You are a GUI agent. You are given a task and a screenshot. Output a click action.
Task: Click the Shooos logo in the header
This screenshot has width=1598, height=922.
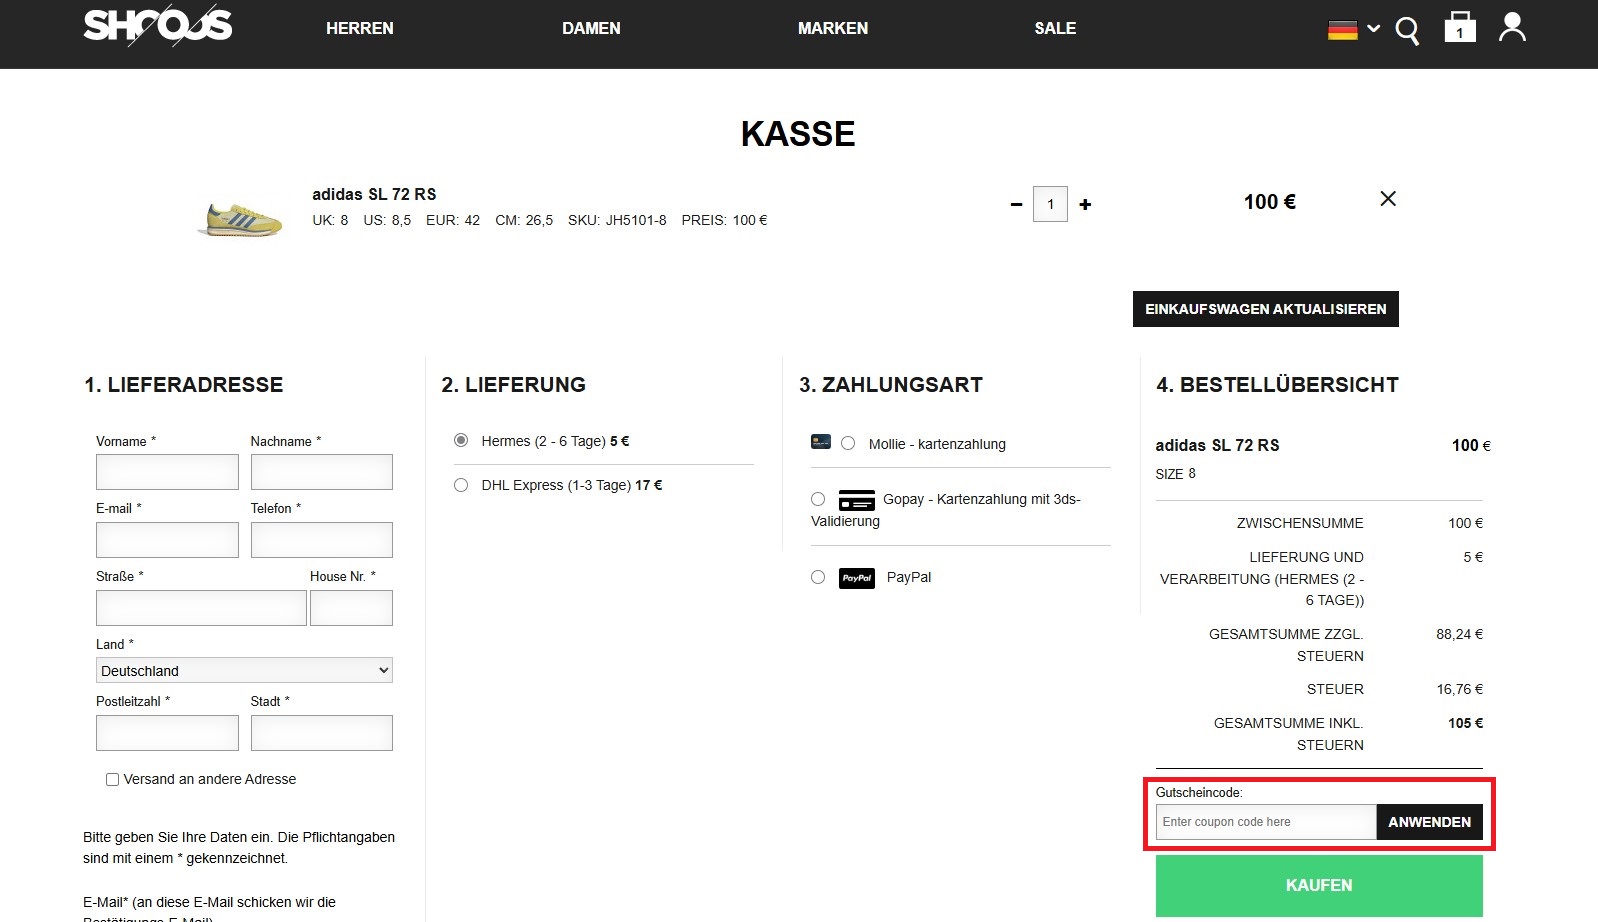(x=157, y=27)
